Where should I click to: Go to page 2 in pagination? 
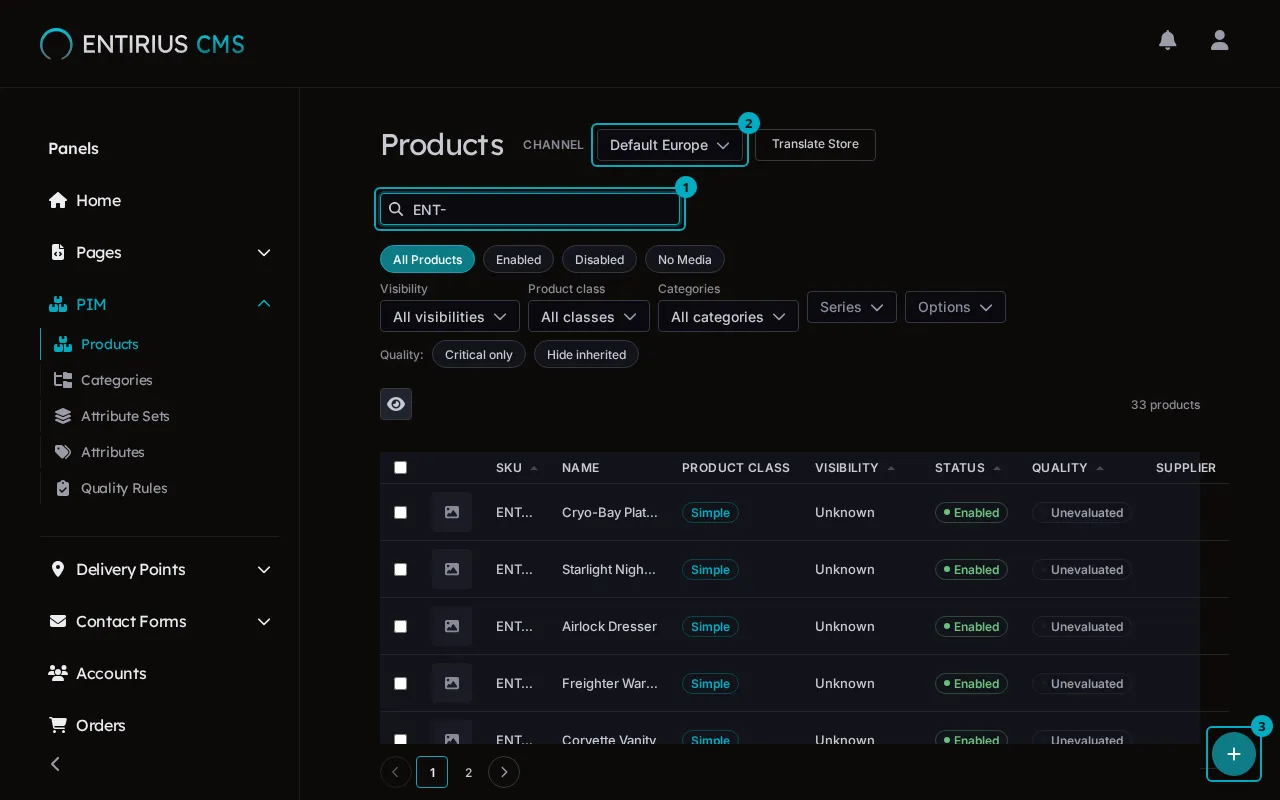point(468,772)
